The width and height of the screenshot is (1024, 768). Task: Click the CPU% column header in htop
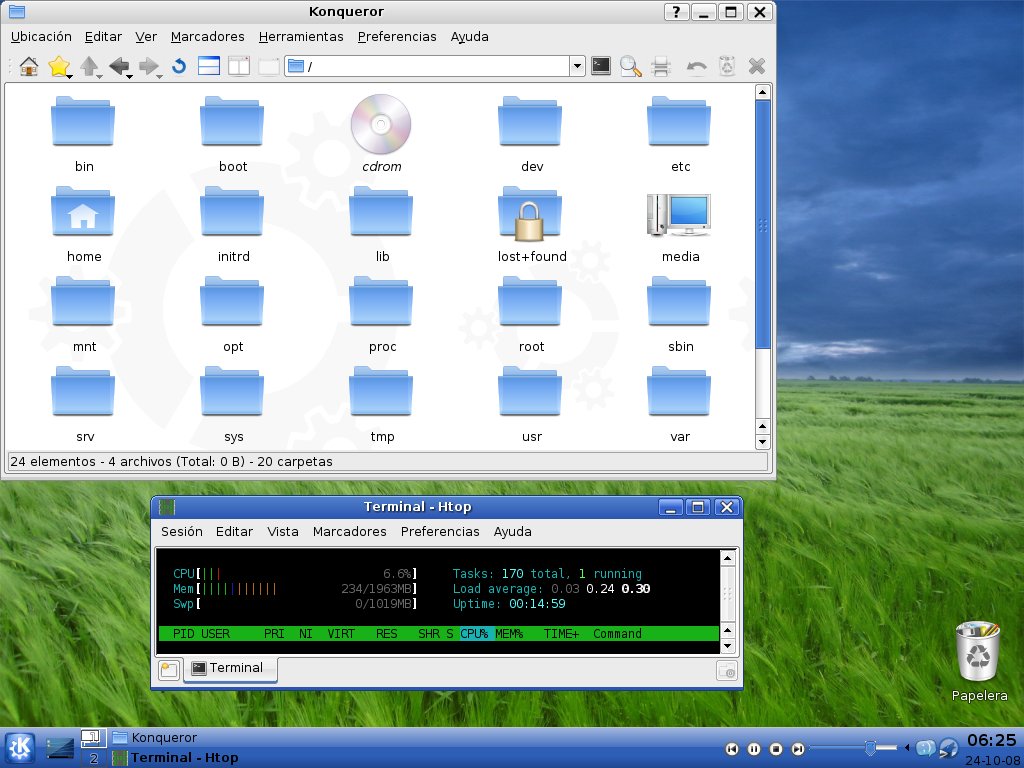click(x=475, y=633)
